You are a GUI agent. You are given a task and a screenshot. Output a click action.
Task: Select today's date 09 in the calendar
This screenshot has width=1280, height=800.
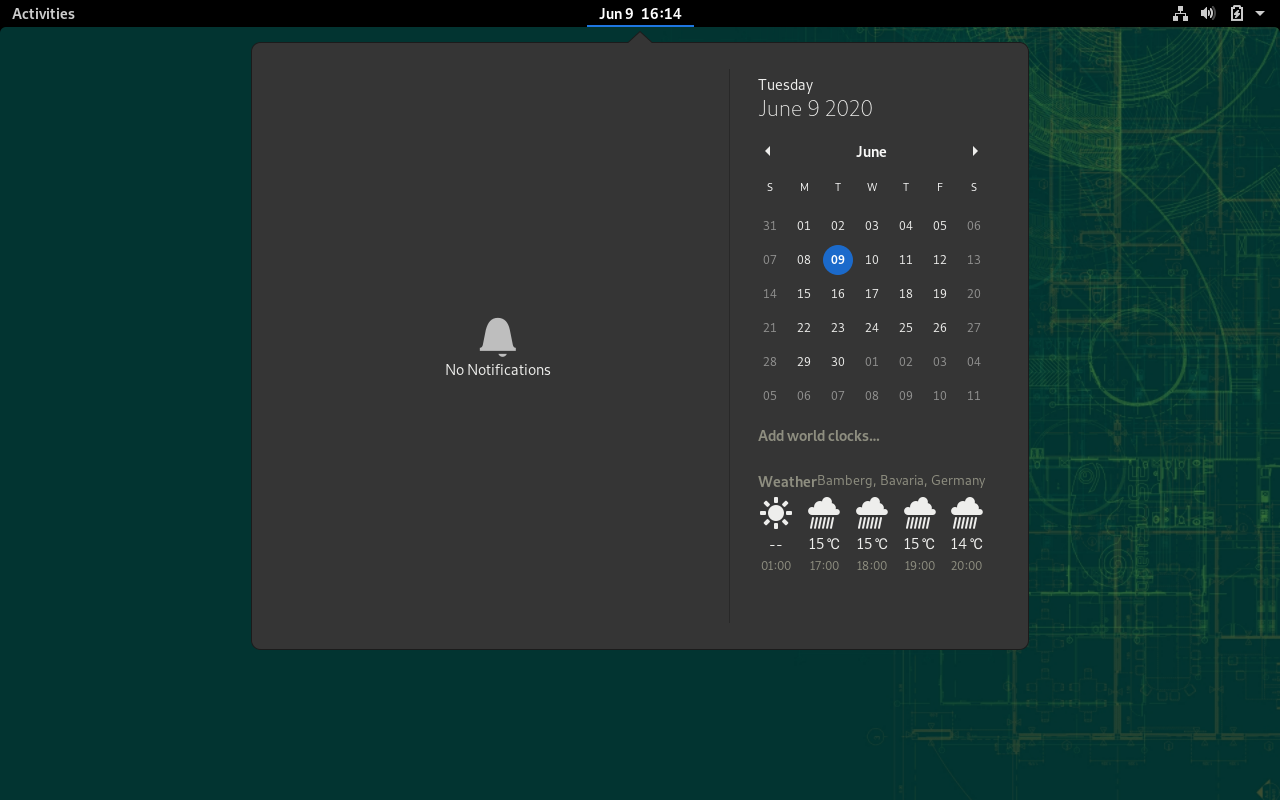coord(838,260)
